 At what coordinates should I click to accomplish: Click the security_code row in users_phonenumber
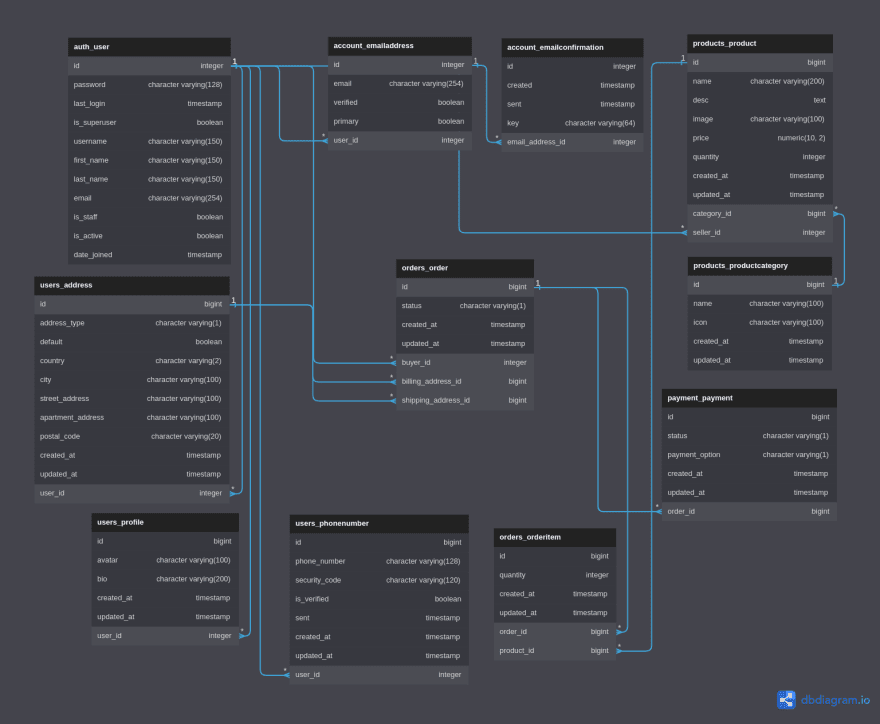coord(379,581)
